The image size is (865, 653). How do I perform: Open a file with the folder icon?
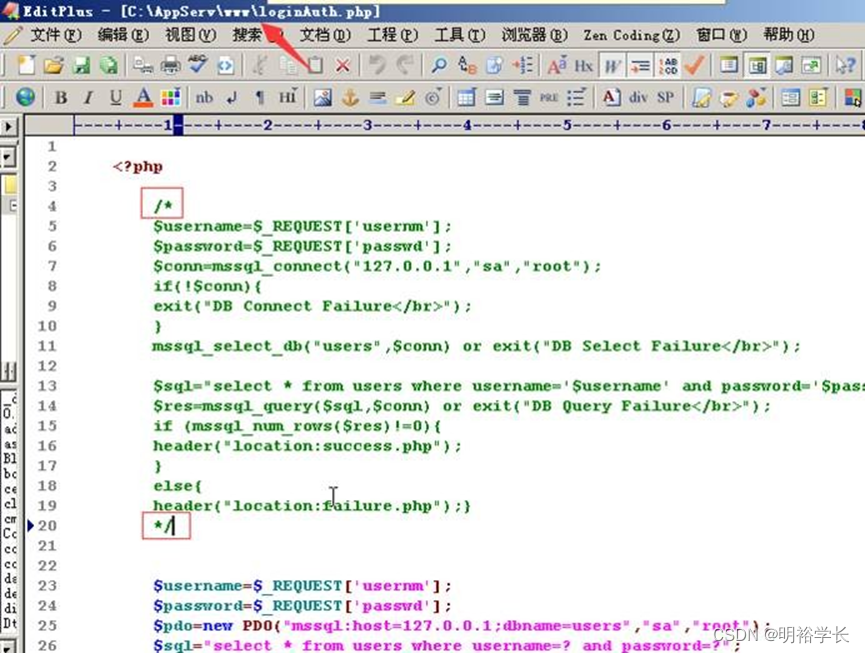pyautogui.click(x=54, y=66)
